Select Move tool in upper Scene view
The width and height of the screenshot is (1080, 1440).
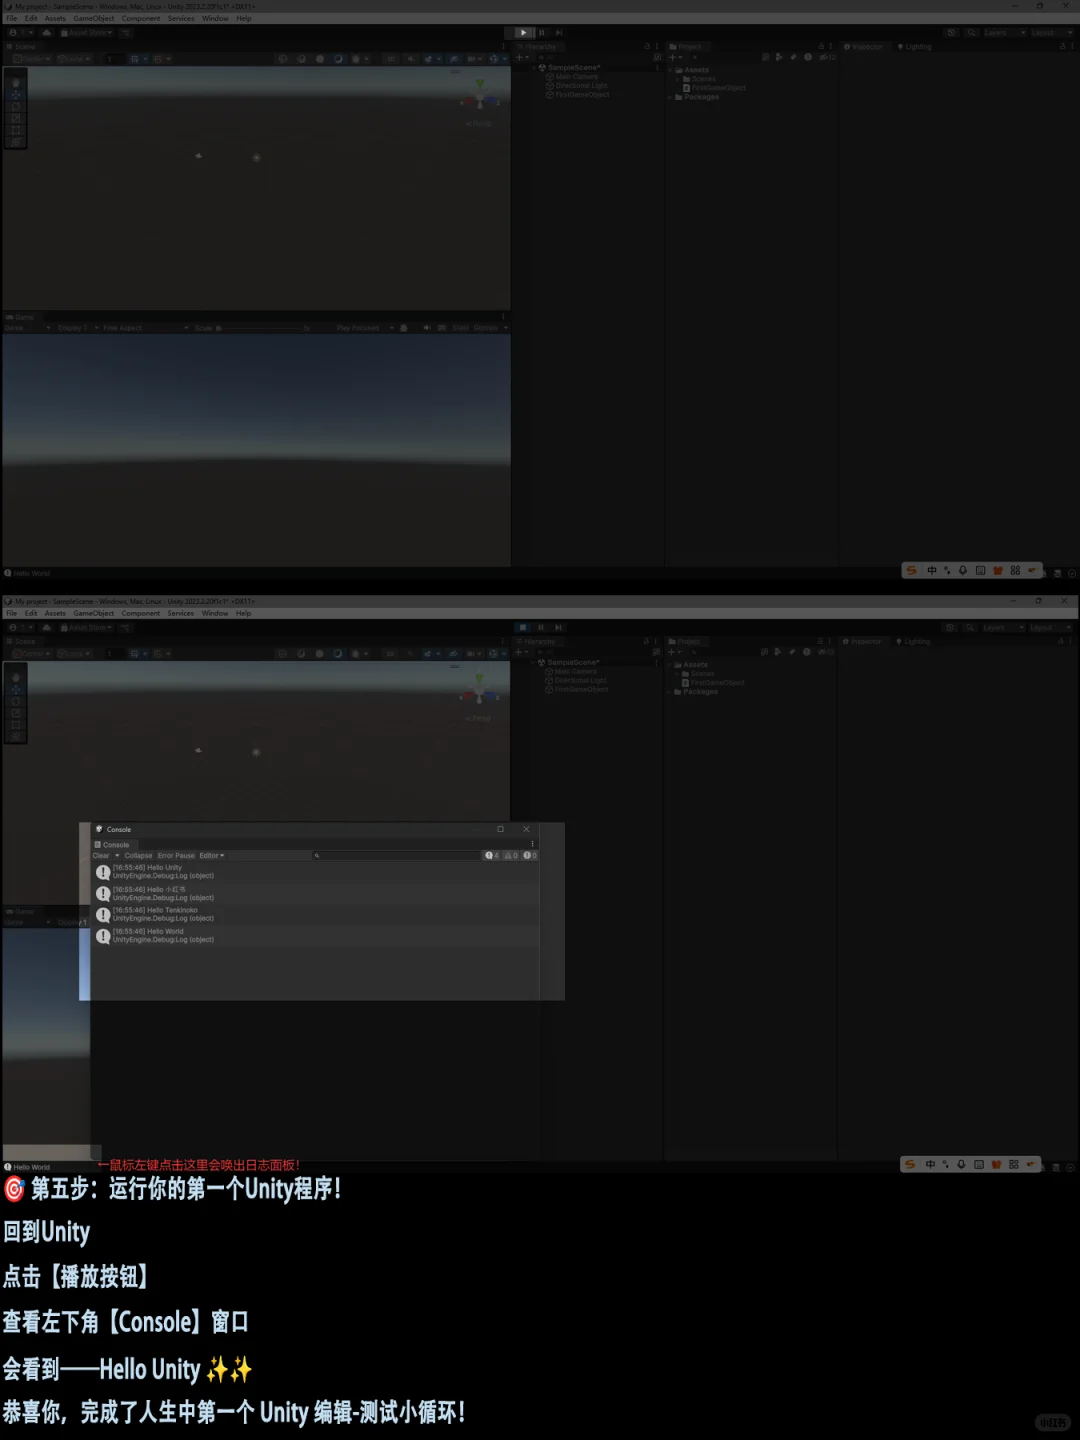point(15,94)
